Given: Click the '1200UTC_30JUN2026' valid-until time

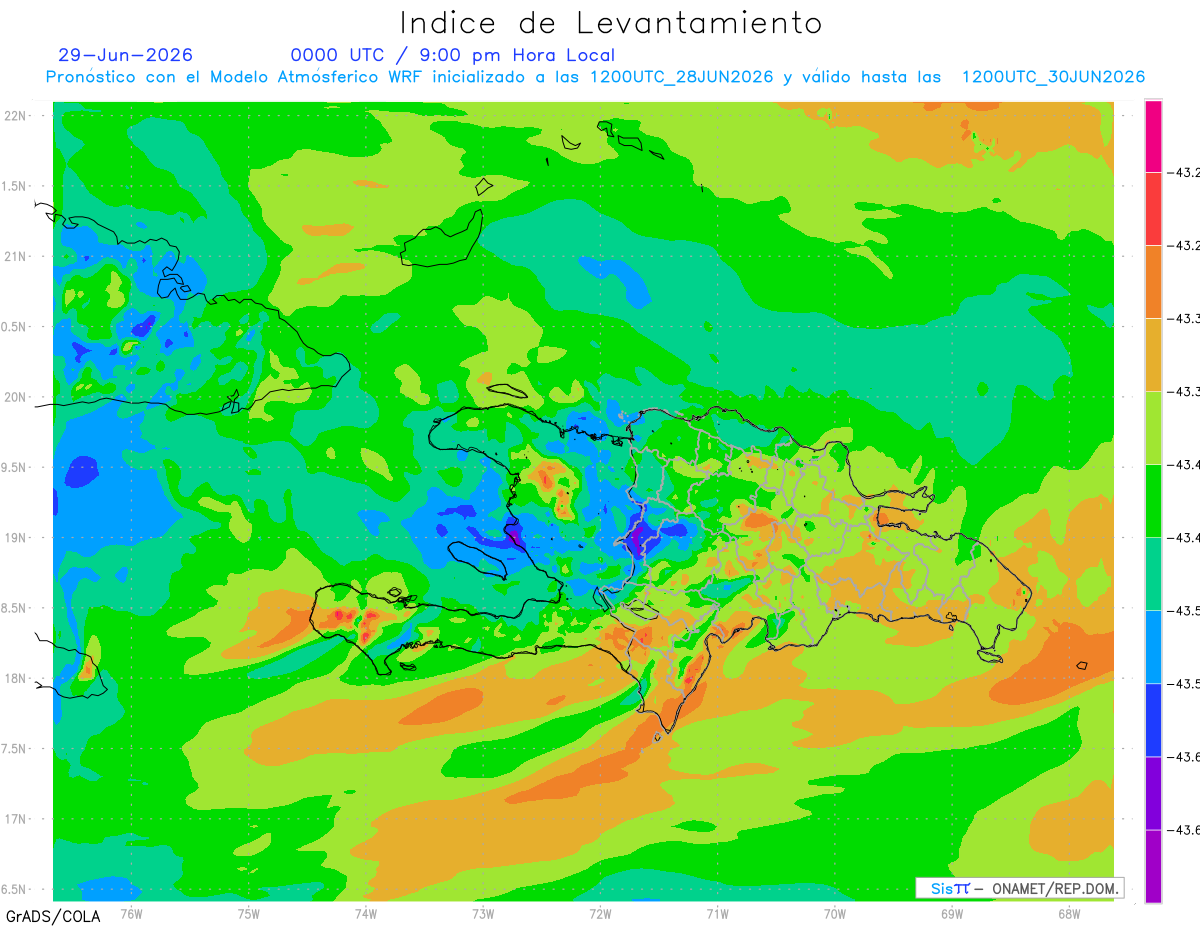Looking at the screenshot, I should pos(1053,77).
